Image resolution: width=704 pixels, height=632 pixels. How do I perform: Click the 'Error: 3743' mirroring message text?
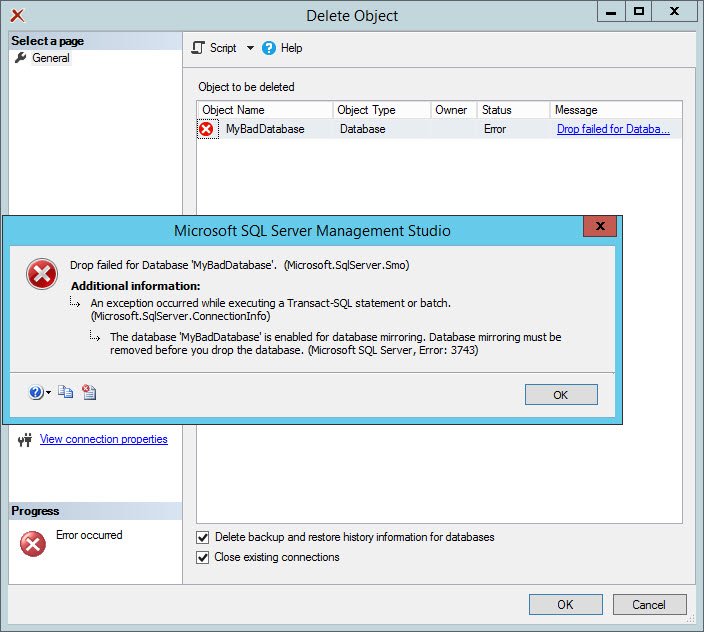point(336,343)
